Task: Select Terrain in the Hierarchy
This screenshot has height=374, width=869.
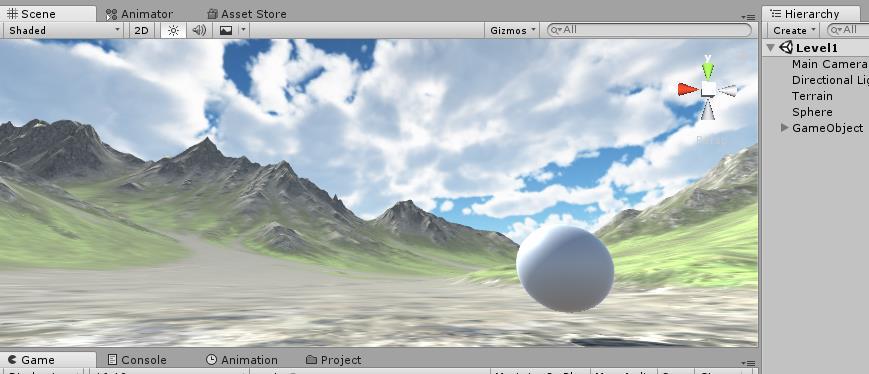Action: click(x=812, y=96)
